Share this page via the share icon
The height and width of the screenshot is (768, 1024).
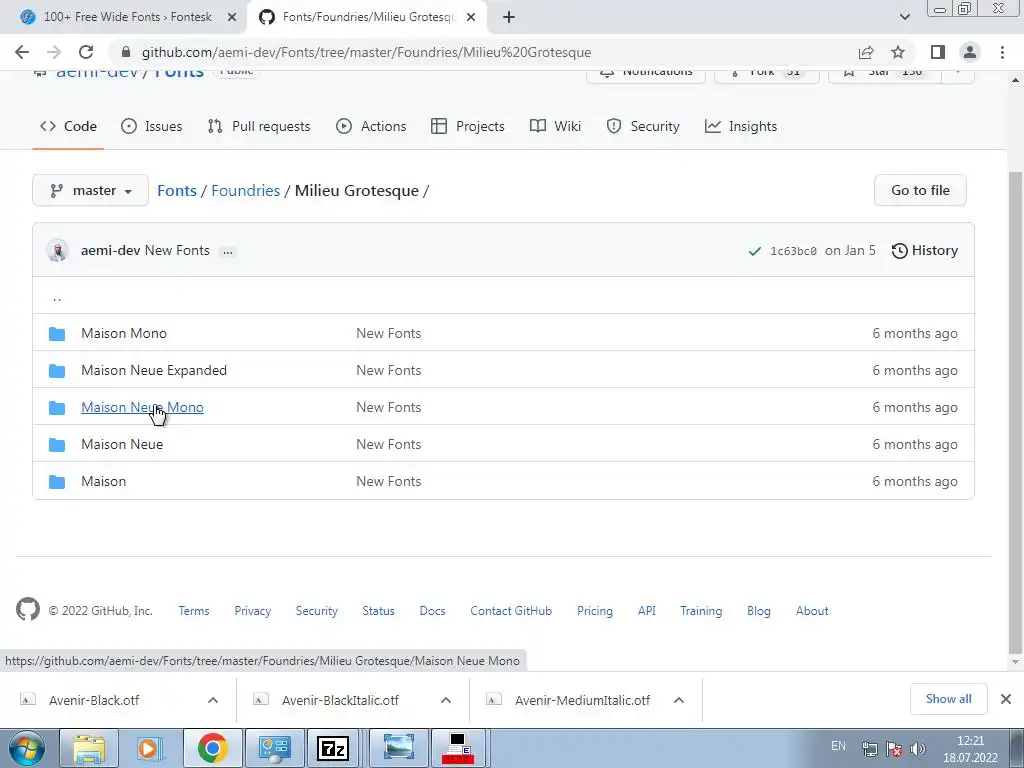866,52
